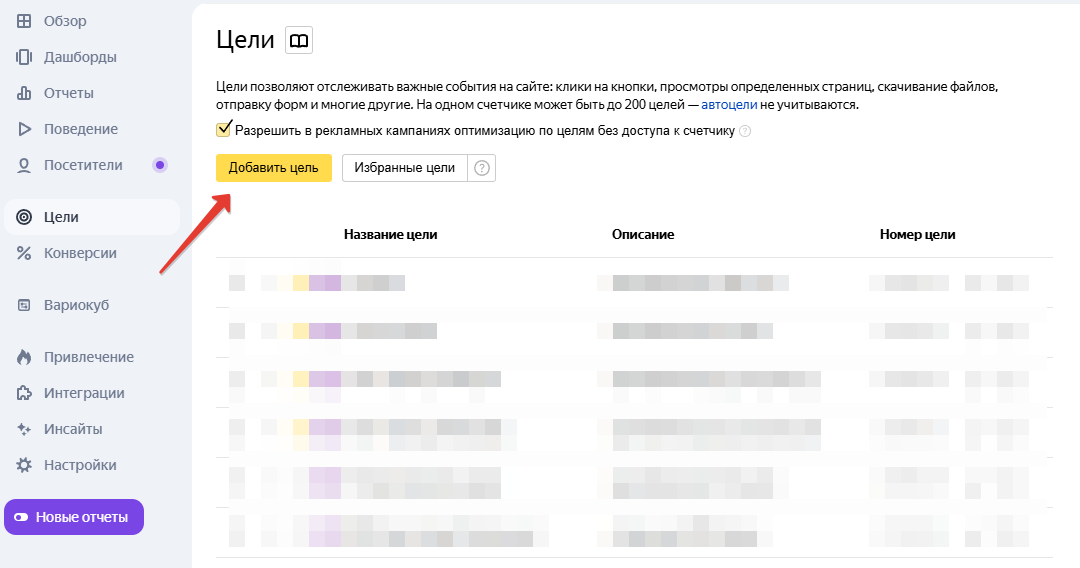The height and width of the screenshot is (568, 1080).
Task: Click the Посетители person icon
Action: [24, 165]
